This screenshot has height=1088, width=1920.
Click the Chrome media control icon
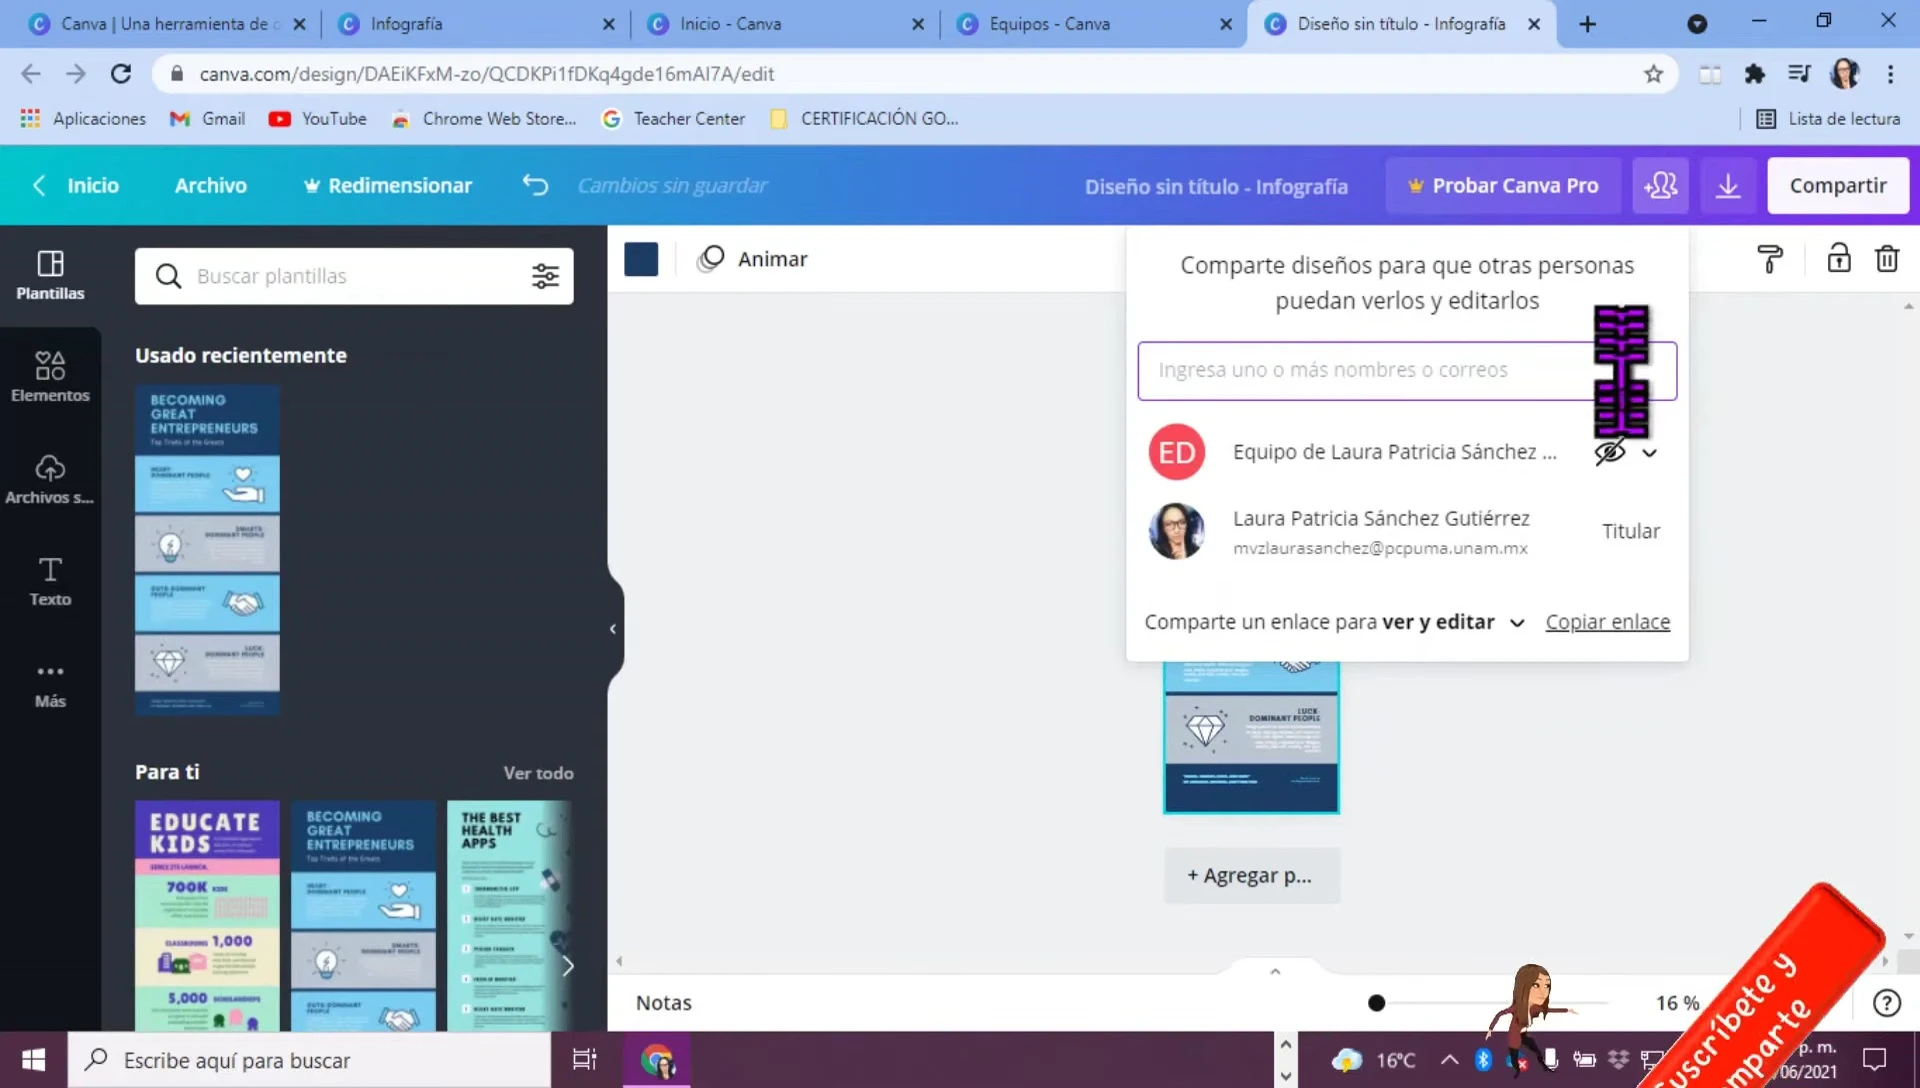[x=1799, y=73]
